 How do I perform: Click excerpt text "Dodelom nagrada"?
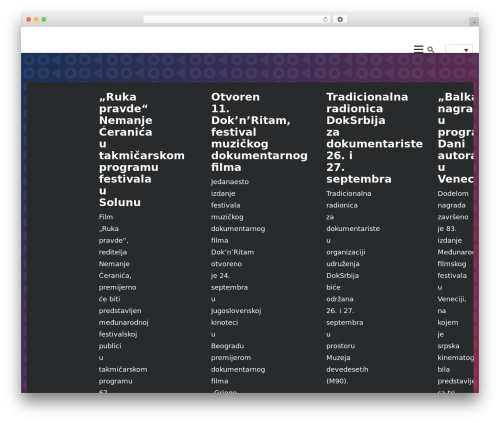(453, 199)
